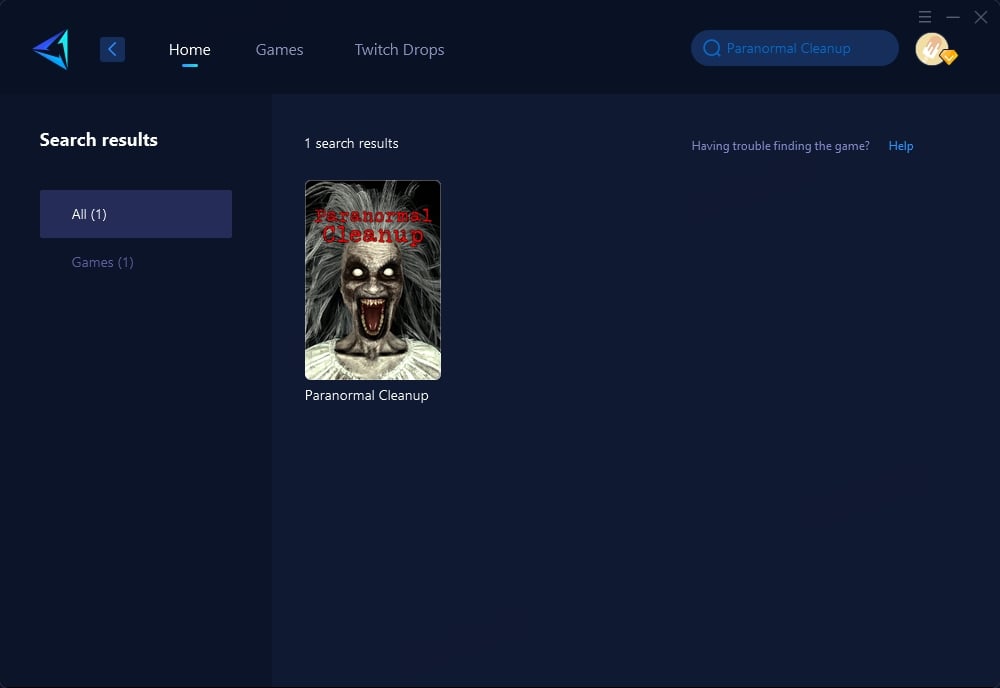The height and width of the screenshot is (688, 1000).
Task: Switch to the Home tab
Action: tap(189, 50)
